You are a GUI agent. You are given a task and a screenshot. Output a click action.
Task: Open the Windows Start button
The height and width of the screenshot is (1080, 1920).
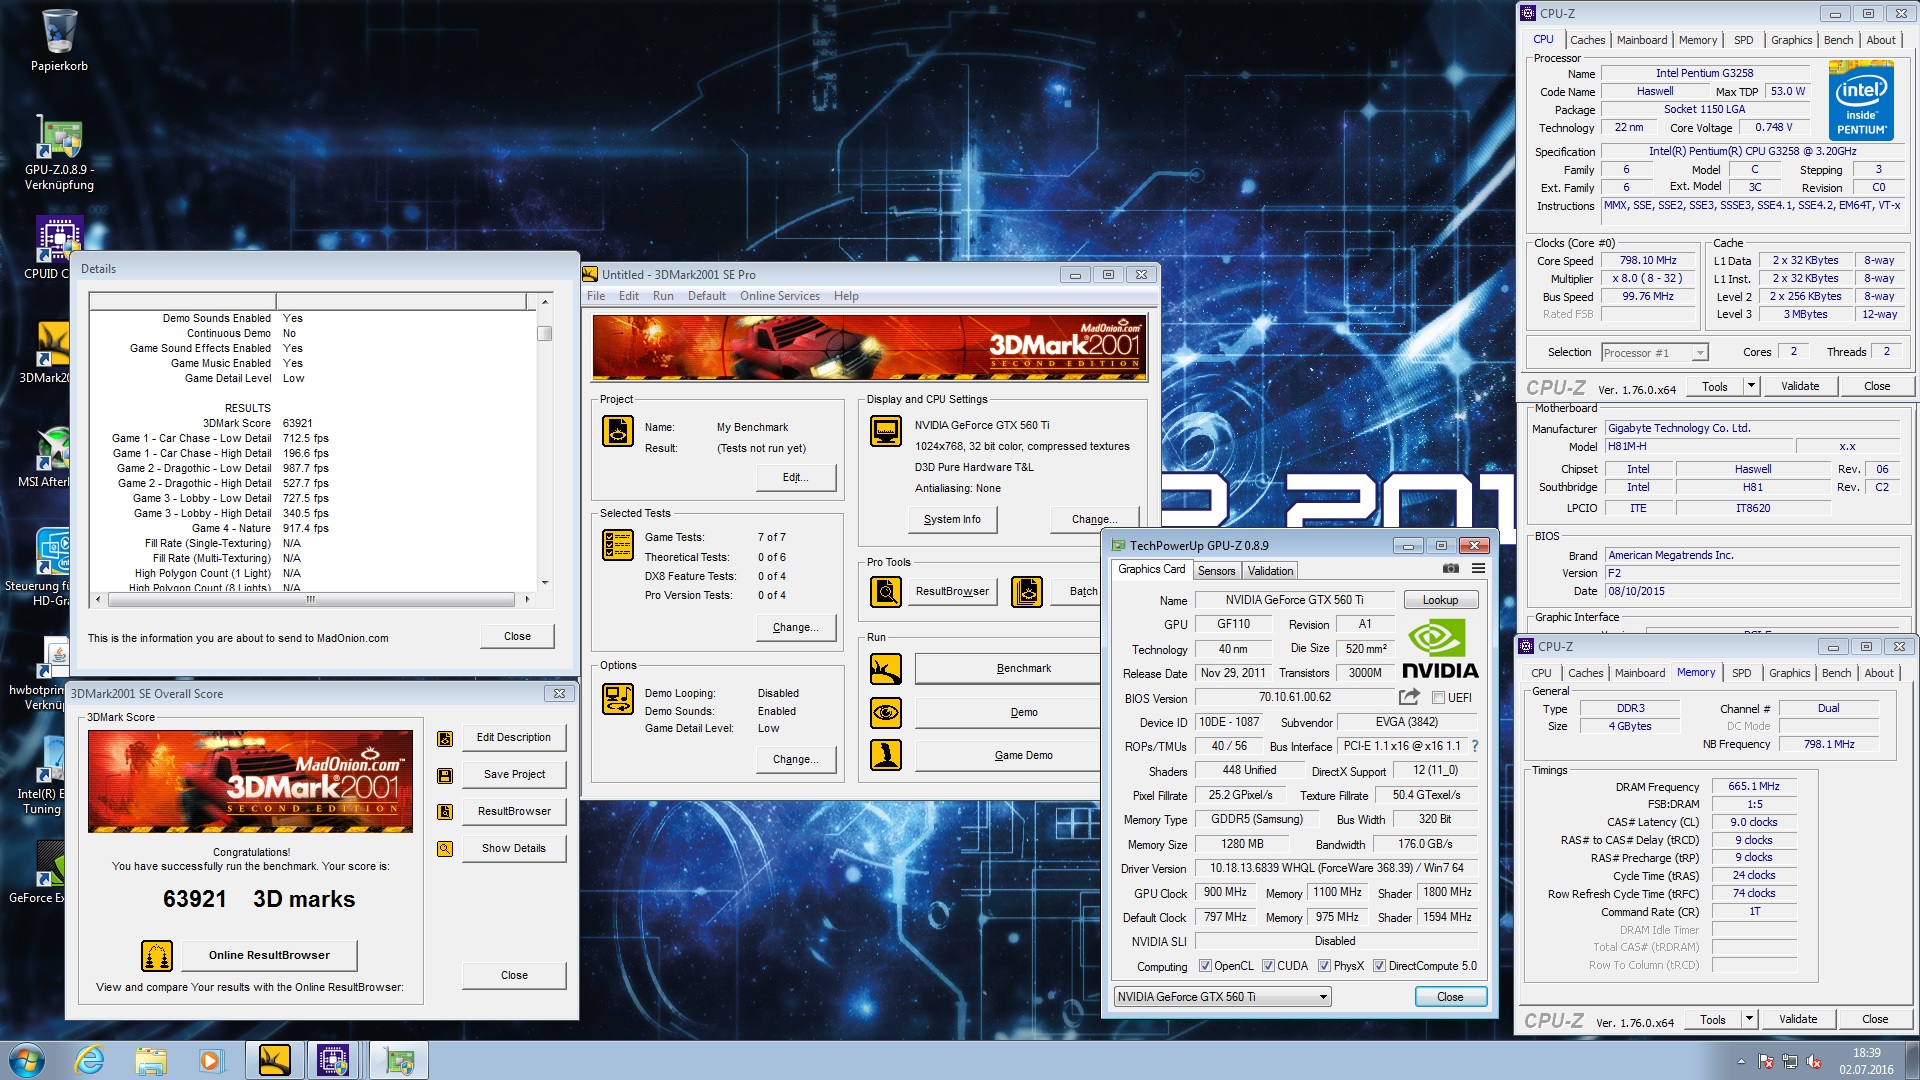(x=27, y=1060)
